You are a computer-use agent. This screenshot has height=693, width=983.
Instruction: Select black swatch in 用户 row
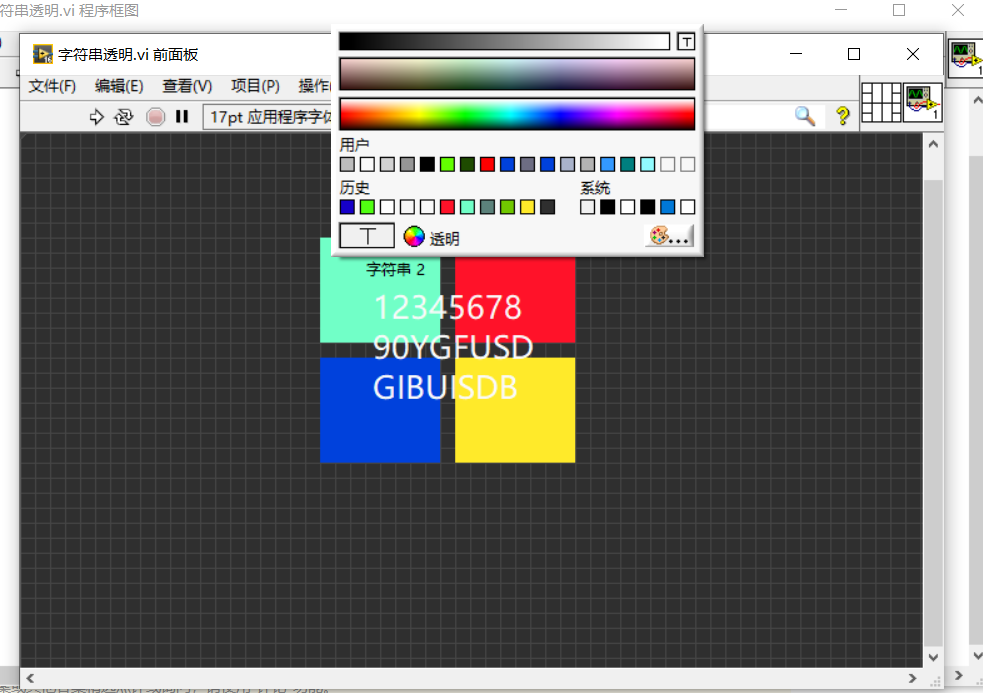coord(427,164)
